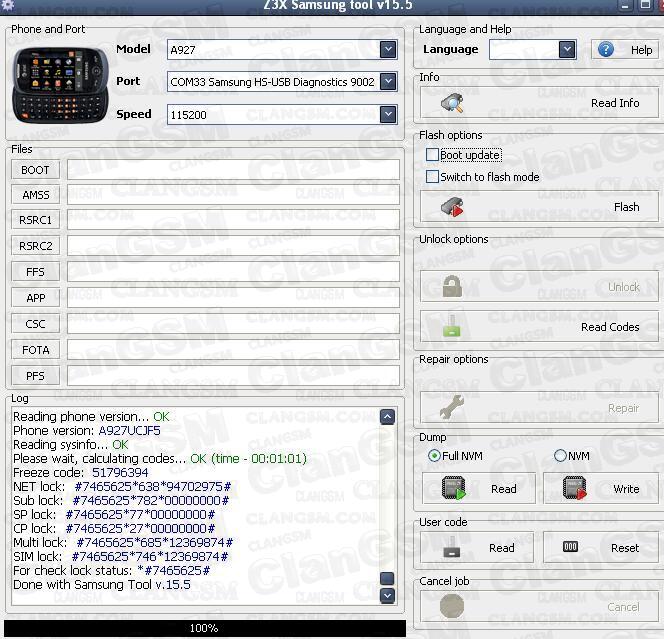Open the Speed dropdown arrow
Image resolution: width=664 pixels, height=639 pixels.
[388, 114]
